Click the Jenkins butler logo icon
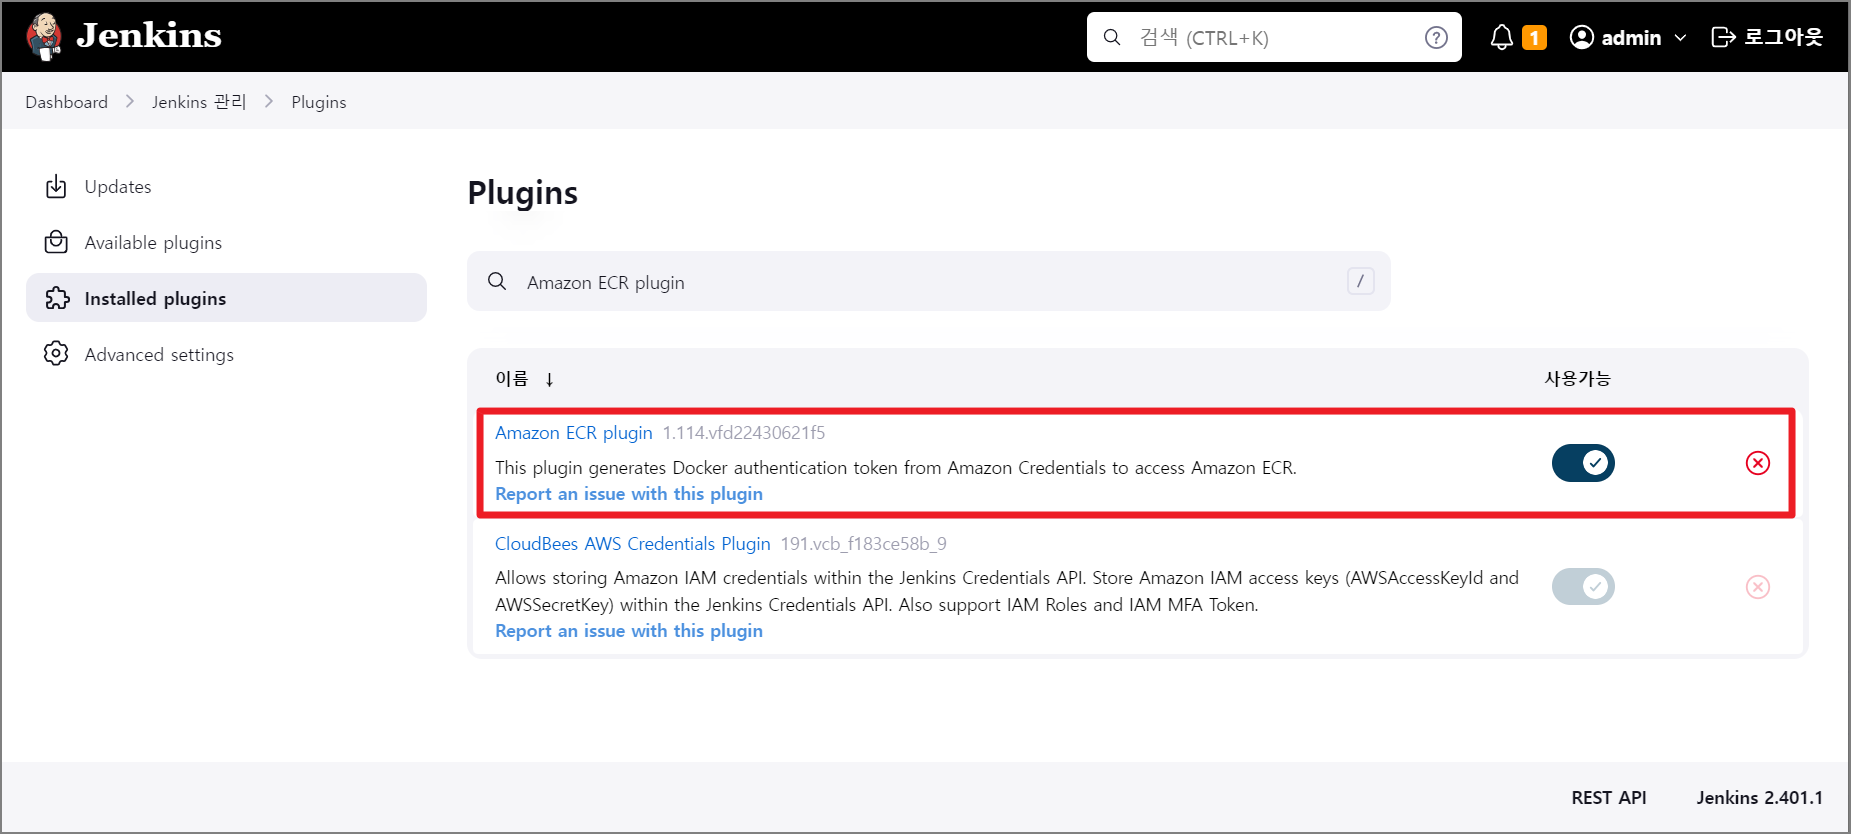Image resolution: width=1851 pixels, height=834 pixels. (x=44, y=37)
